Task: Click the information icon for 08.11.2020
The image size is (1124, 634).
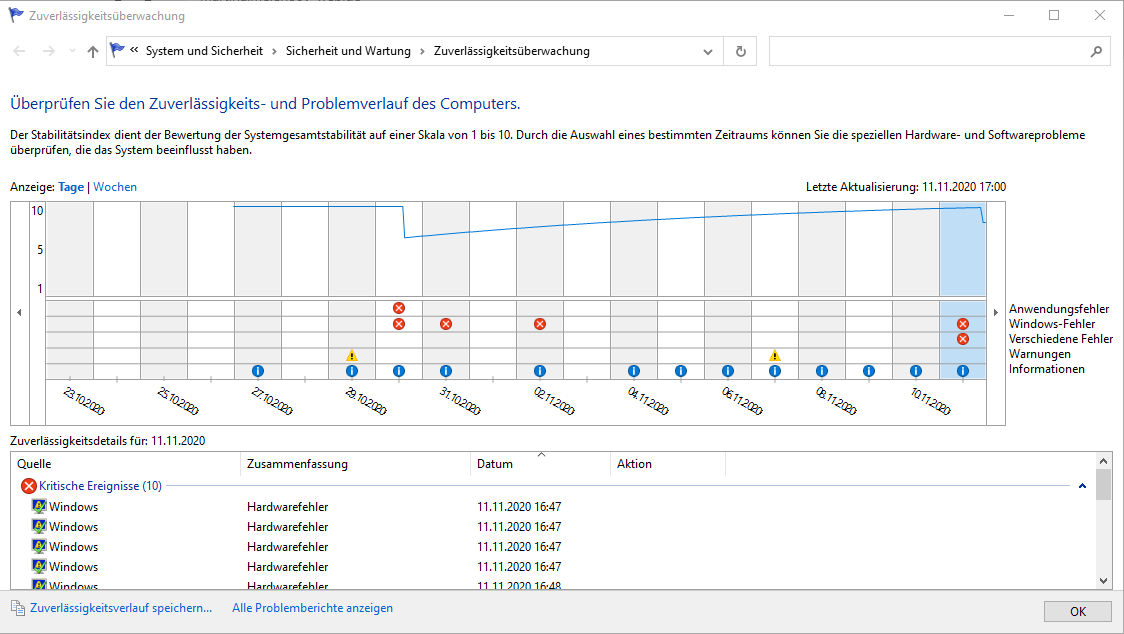Action: point(822,371)
